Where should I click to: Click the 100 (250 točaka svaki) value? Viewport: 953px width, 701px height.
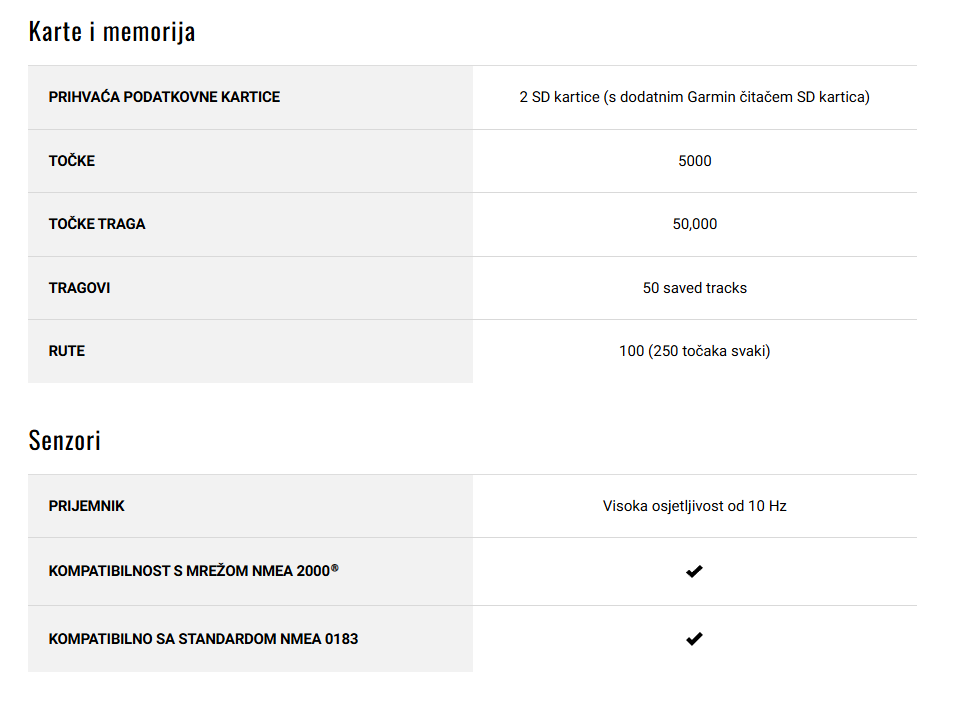(695, 351)
